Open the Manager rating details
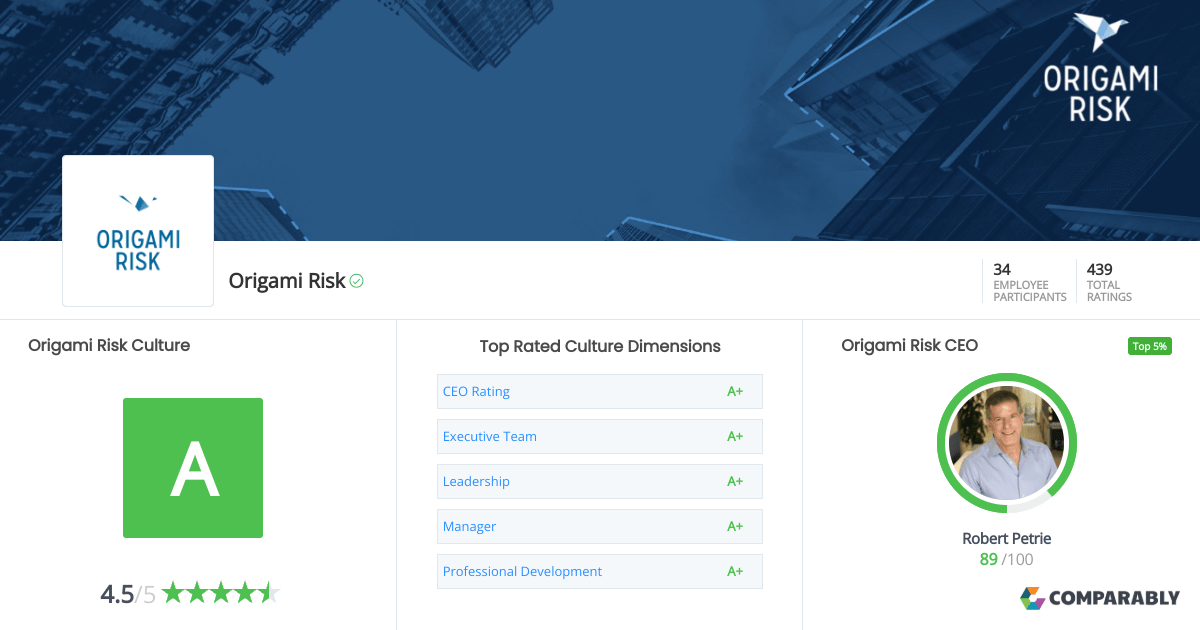Image resolution: width=1200 pixels, height=630 pixels. click(x=469, y=526)
